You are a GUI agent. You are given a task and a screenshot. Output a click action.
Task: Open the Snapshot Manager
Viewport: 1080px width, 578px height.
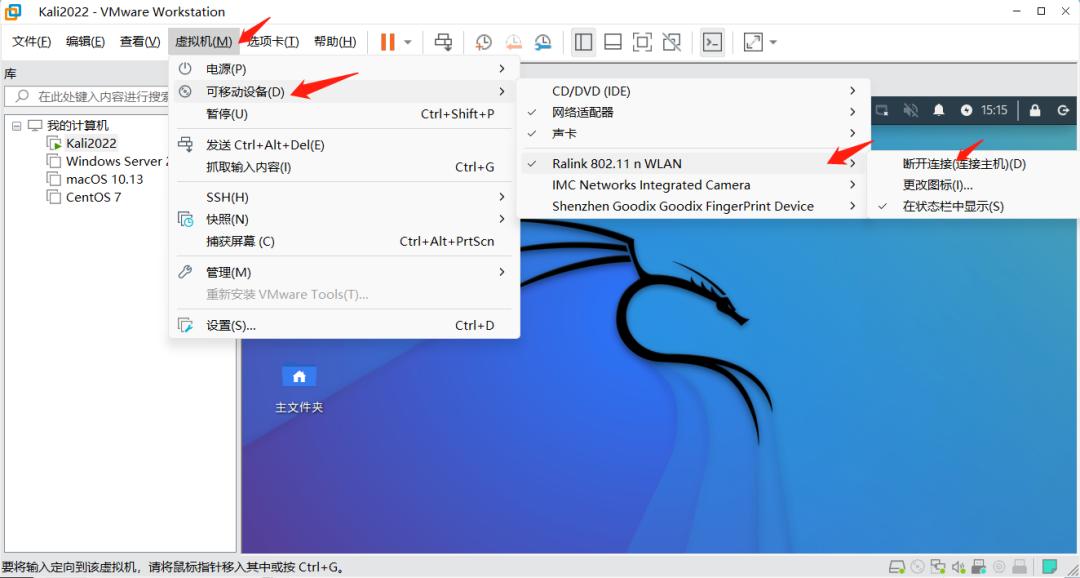coord(543,42)
